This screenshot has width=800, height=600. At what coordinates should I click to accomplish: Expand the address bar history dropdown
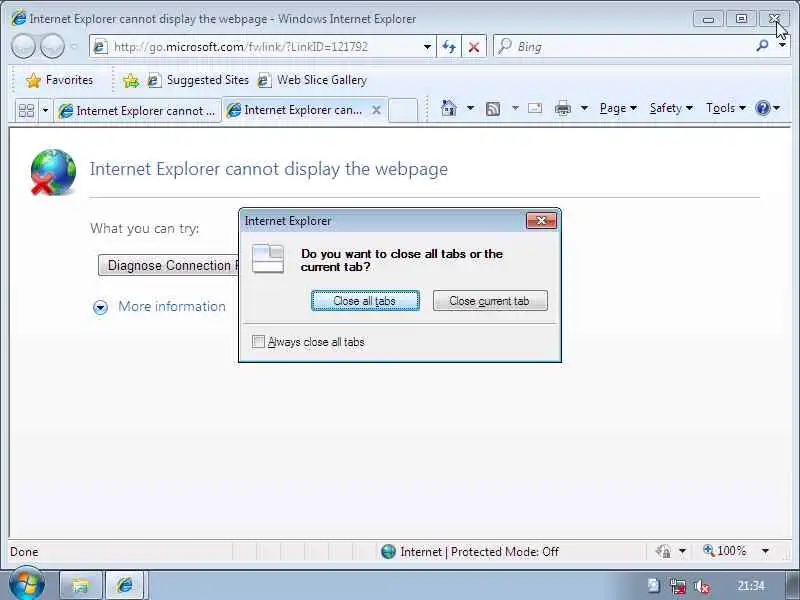pyautogui.click(x=428, y=47)
